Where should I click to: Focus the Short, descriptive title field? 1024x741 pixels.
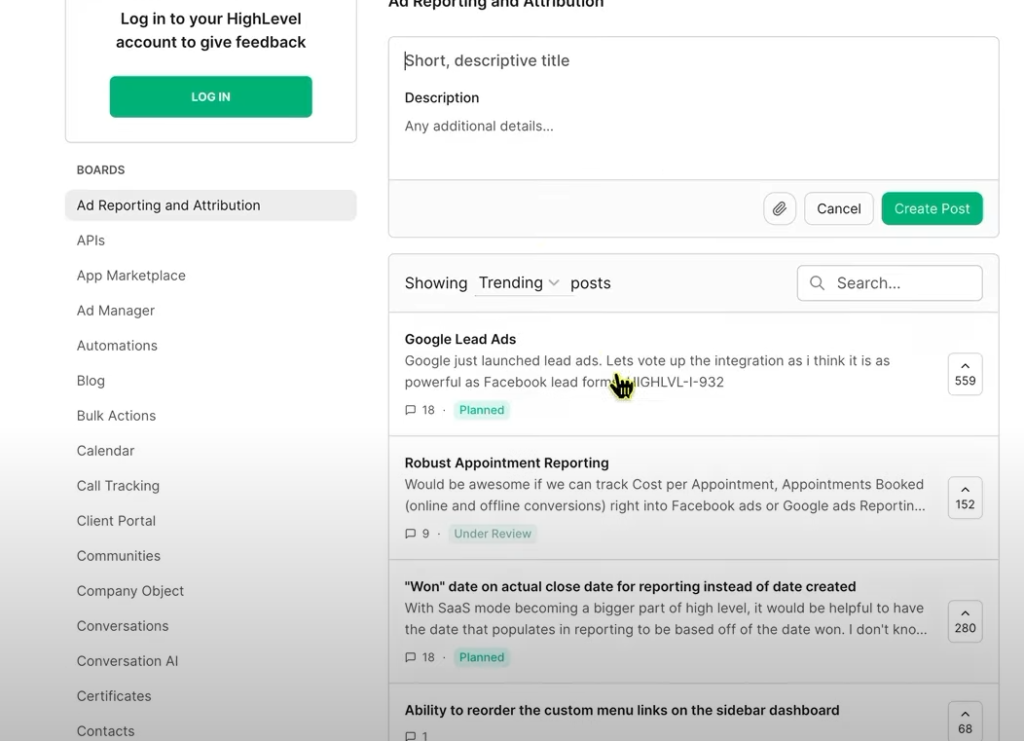(x=693, y=61)
